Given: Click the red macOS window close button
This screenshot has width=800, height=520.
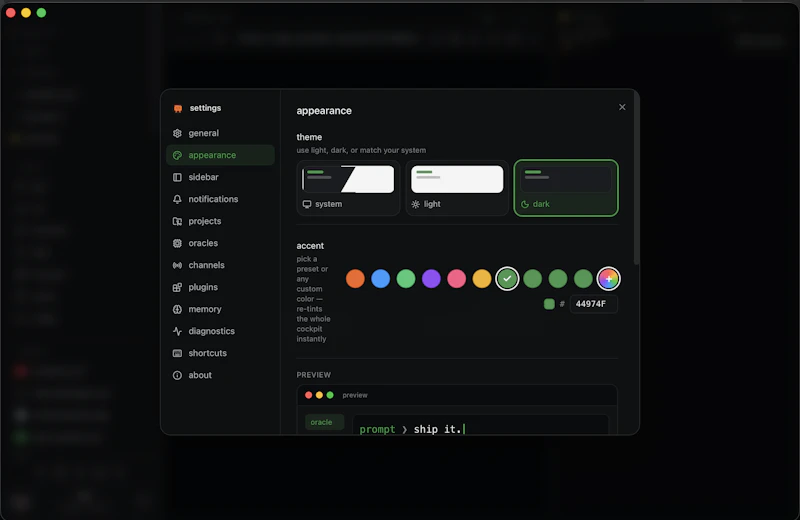Looking at the screenshot, I should [11, 13].
